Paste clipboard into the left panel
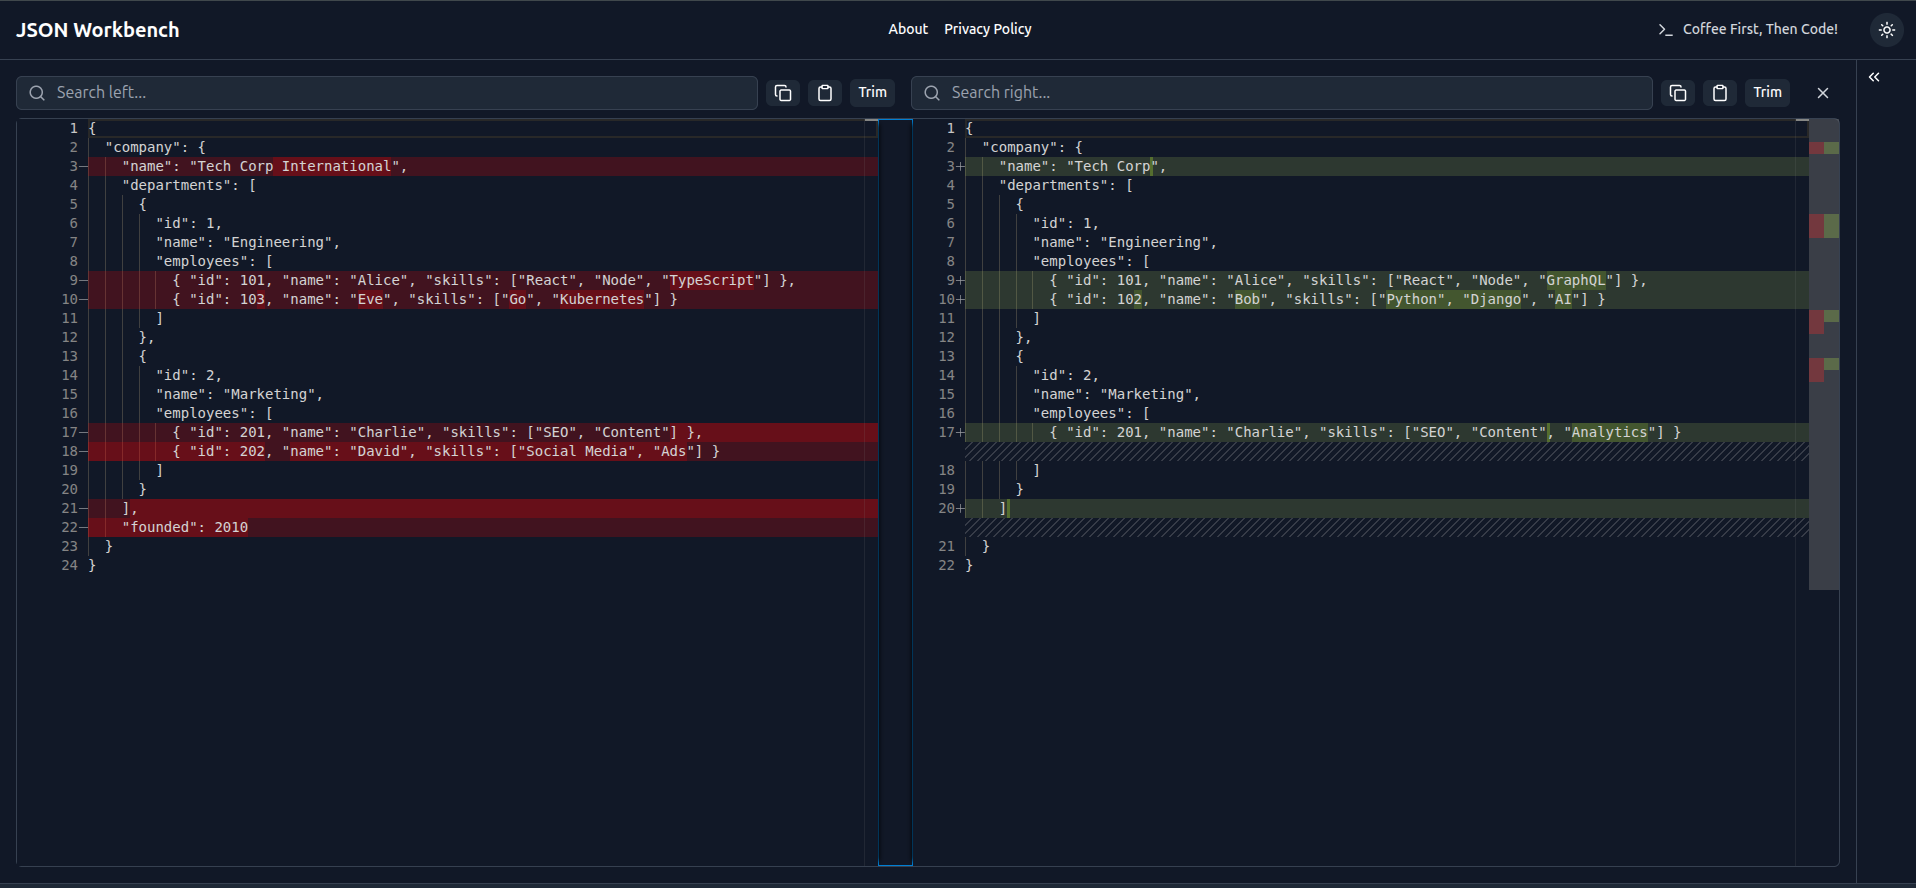The image size is (1916, 888). 825,93
